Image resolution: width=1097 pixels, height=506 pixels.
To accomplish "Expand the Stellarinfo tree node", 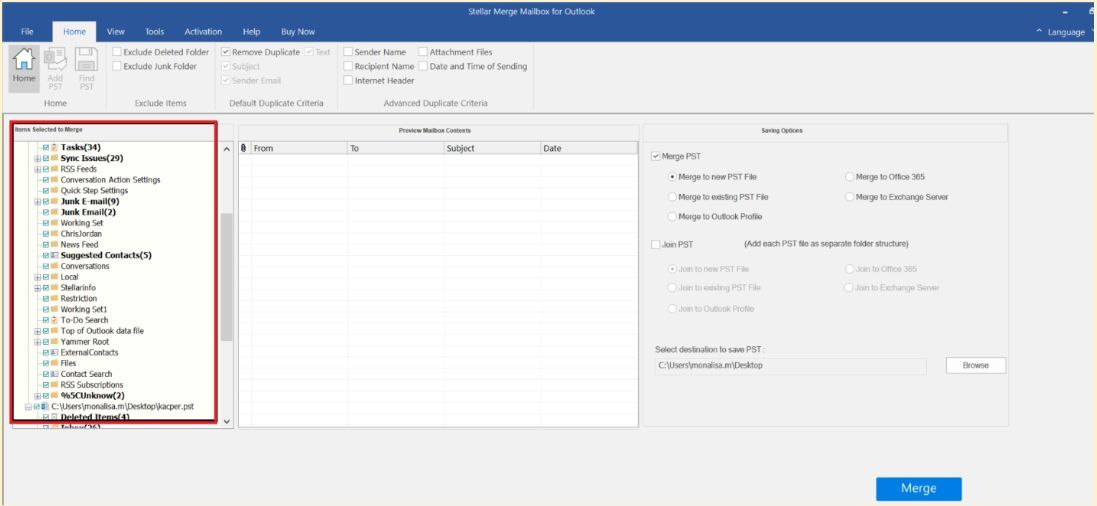I will [x=38, y=288].
